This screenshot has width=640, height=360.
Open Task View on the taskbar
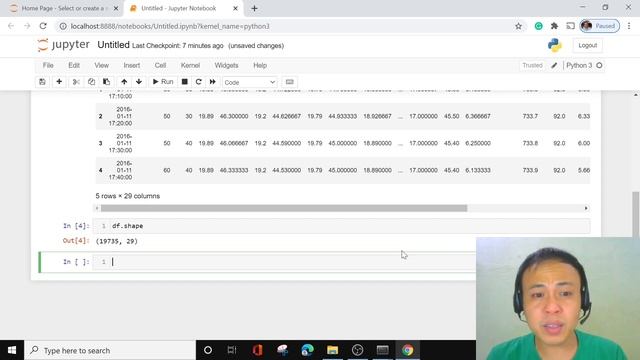pos(232,350)
